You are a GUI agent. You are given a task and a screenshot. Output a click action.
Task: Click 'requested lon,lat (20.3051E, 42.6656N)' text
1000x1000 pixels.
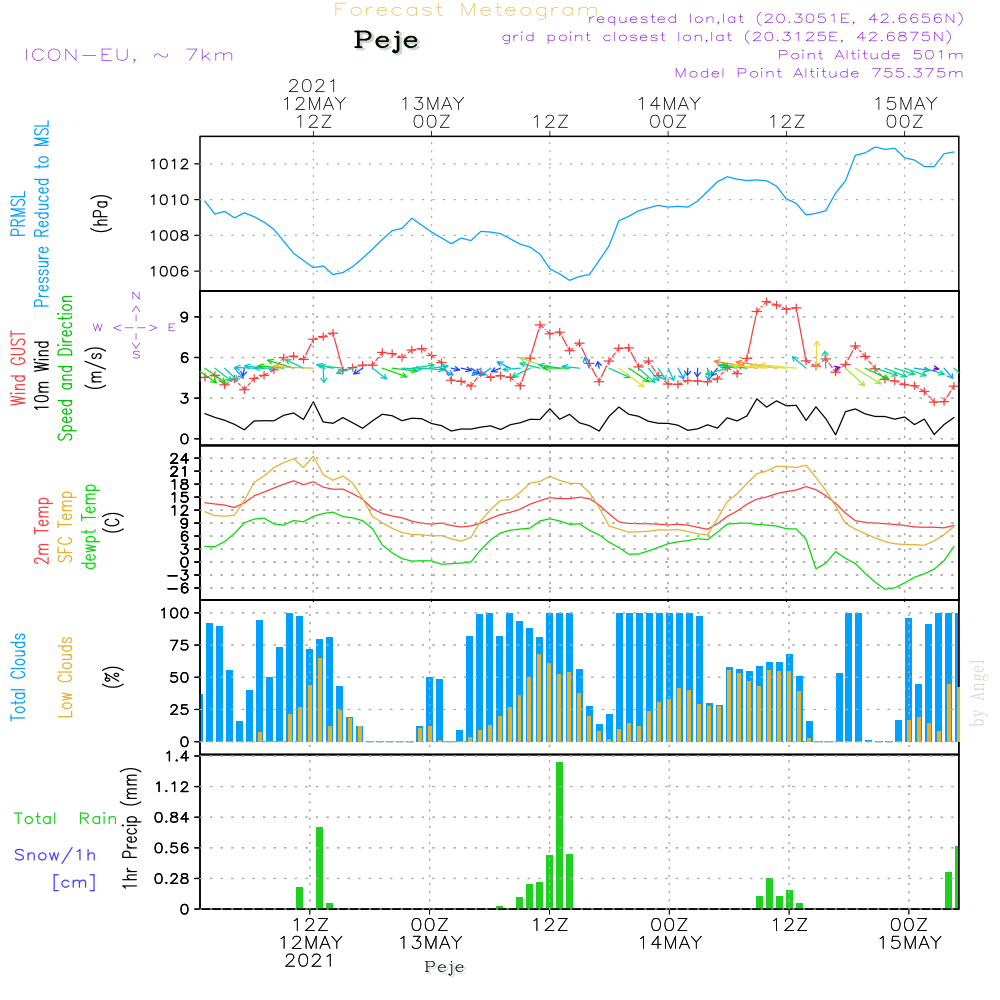776,18
